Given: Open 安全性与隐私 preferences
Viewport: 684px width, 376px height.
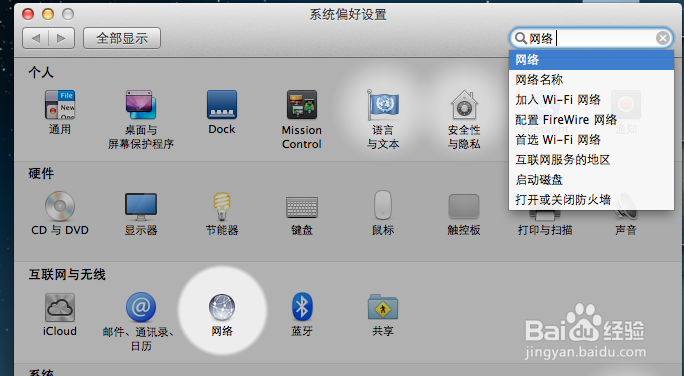Looking at the screenshot, I should pos(464,105).
